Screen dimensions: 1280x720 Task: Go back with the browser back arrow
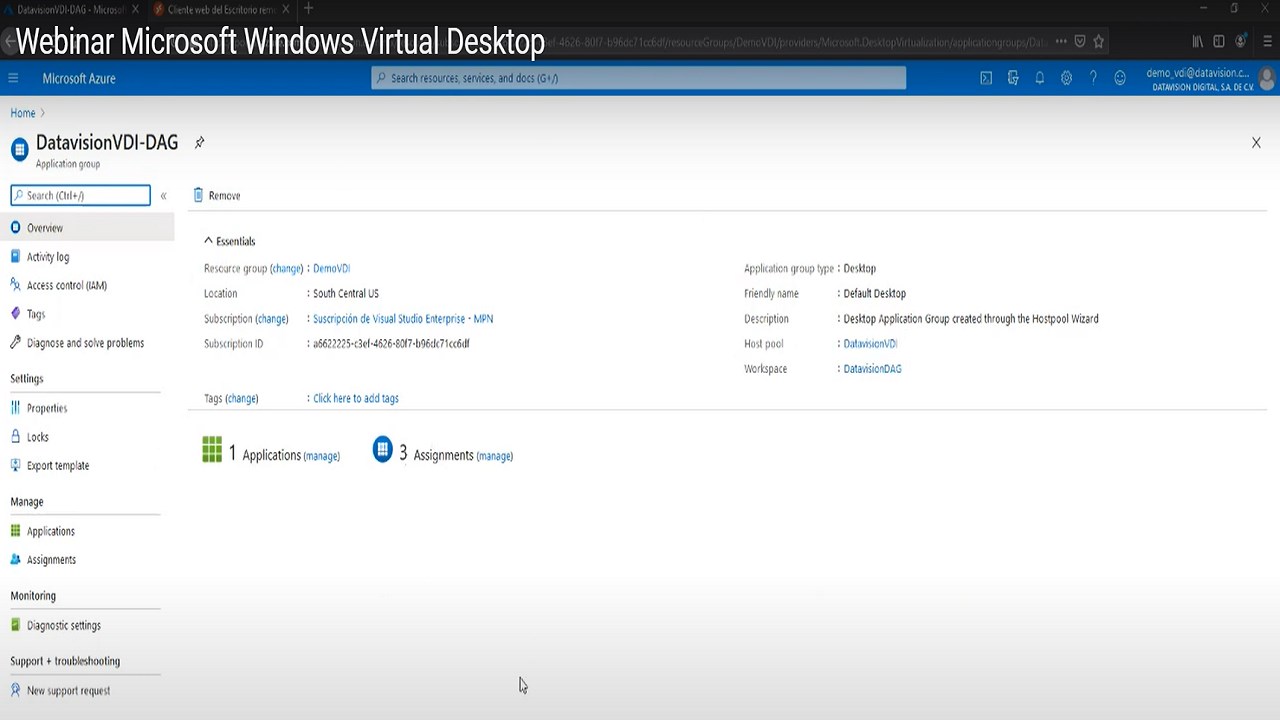[9, 42]
